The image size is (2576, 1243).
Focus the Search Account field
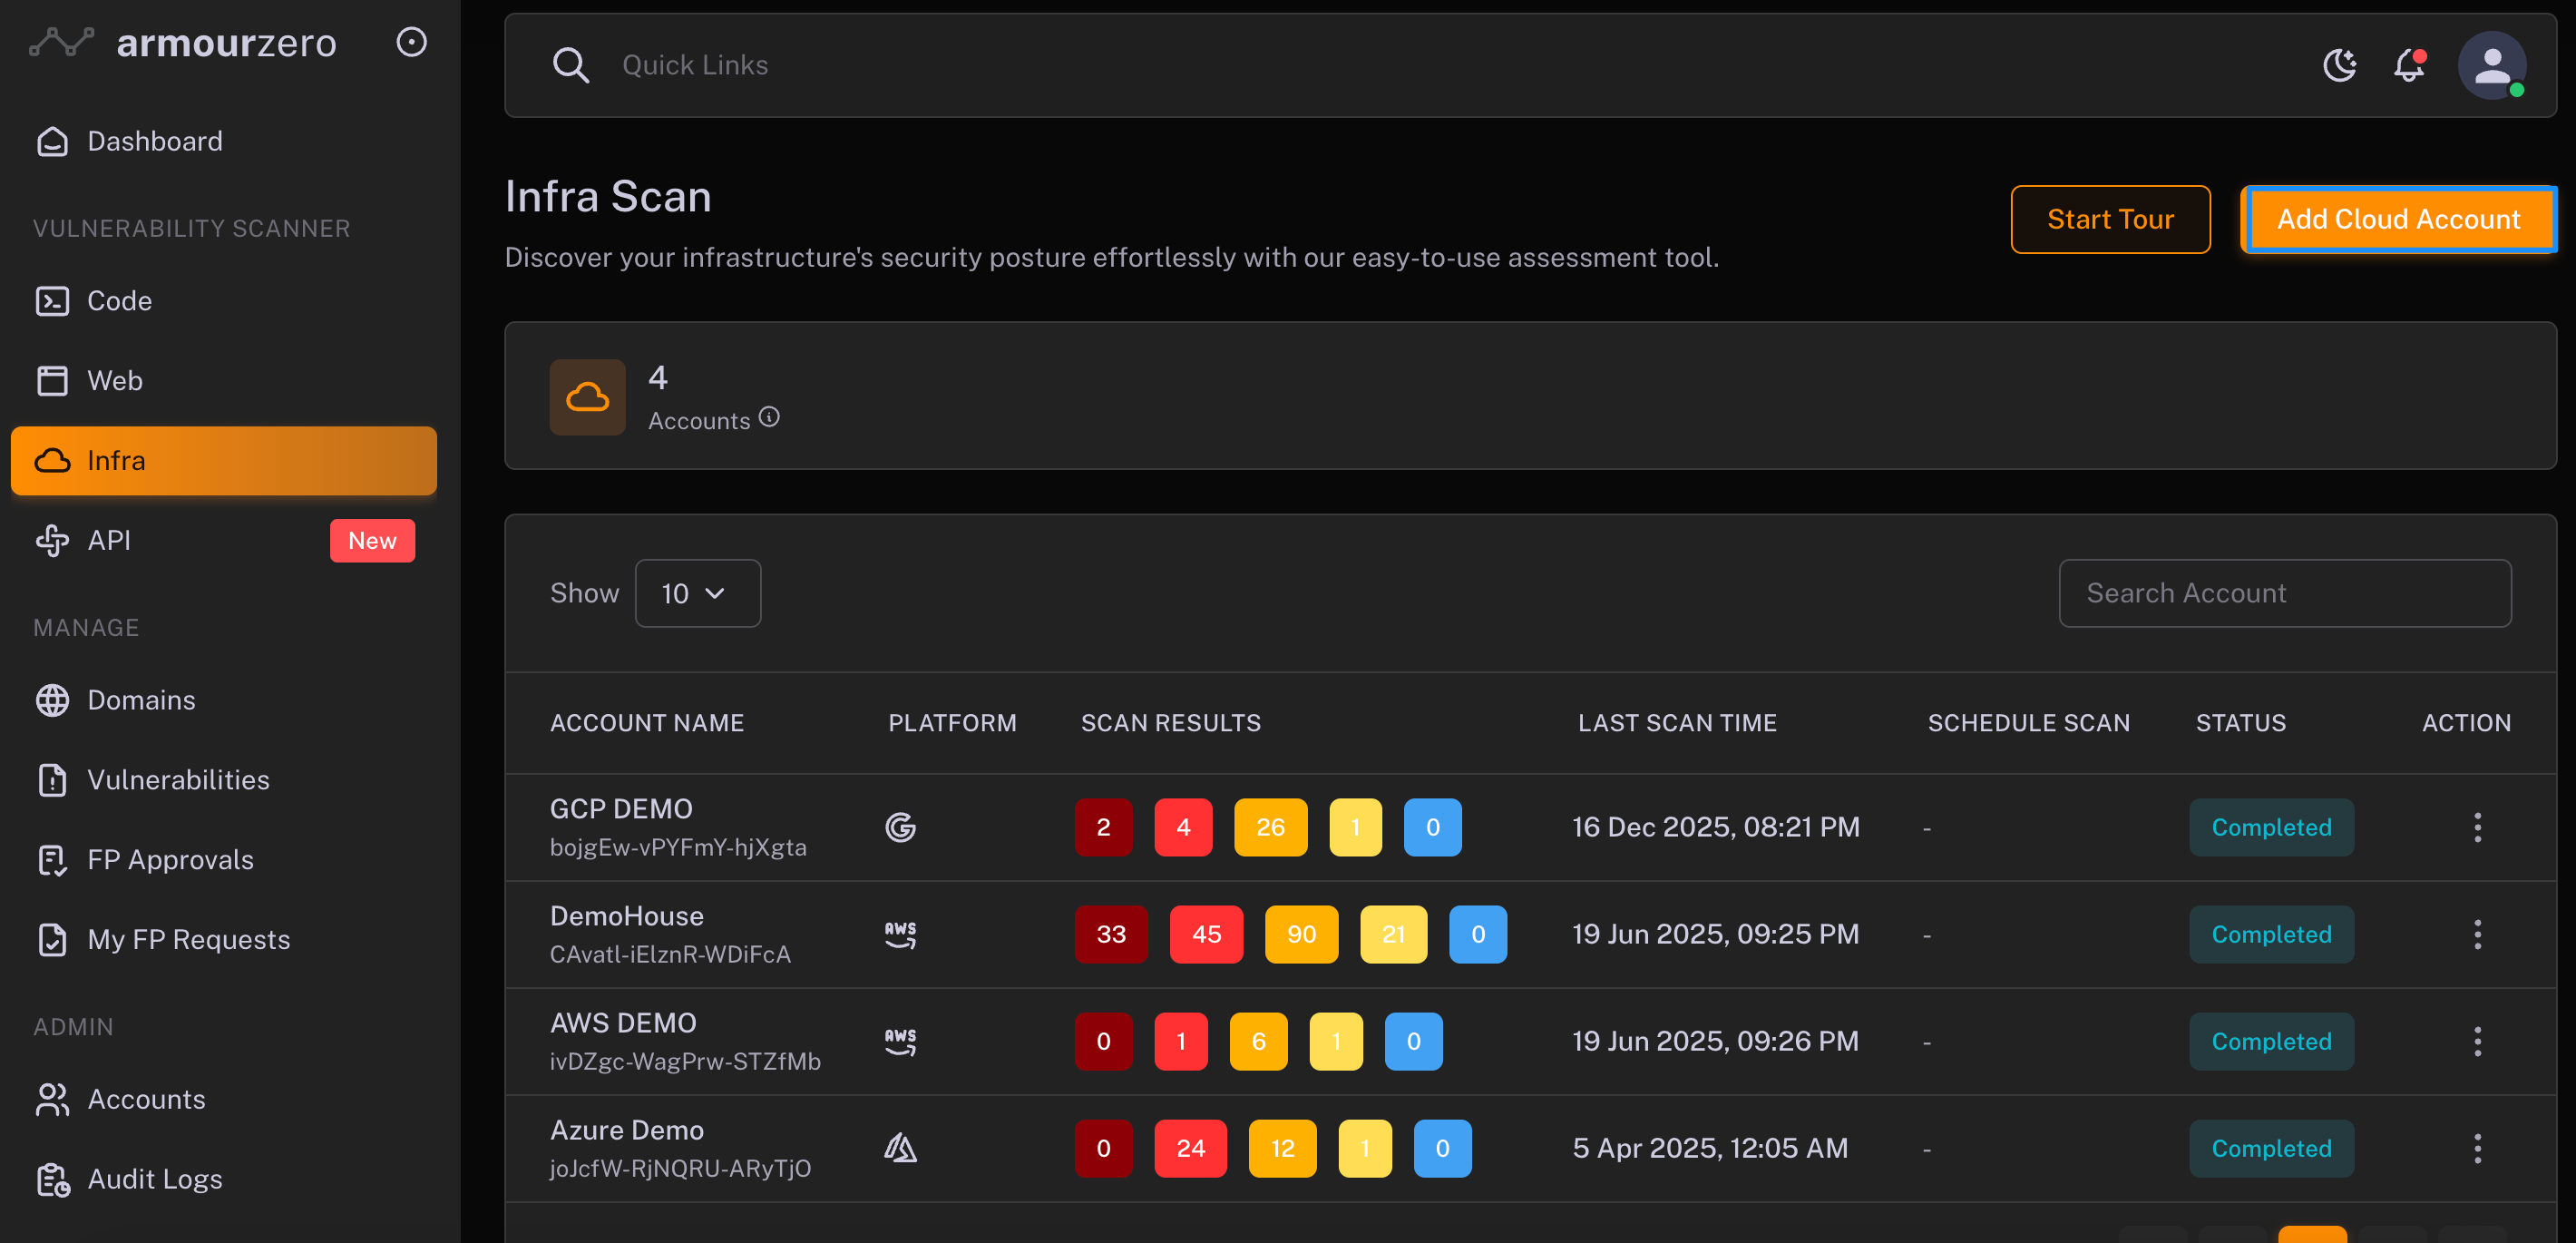[x=2284, y=593]
